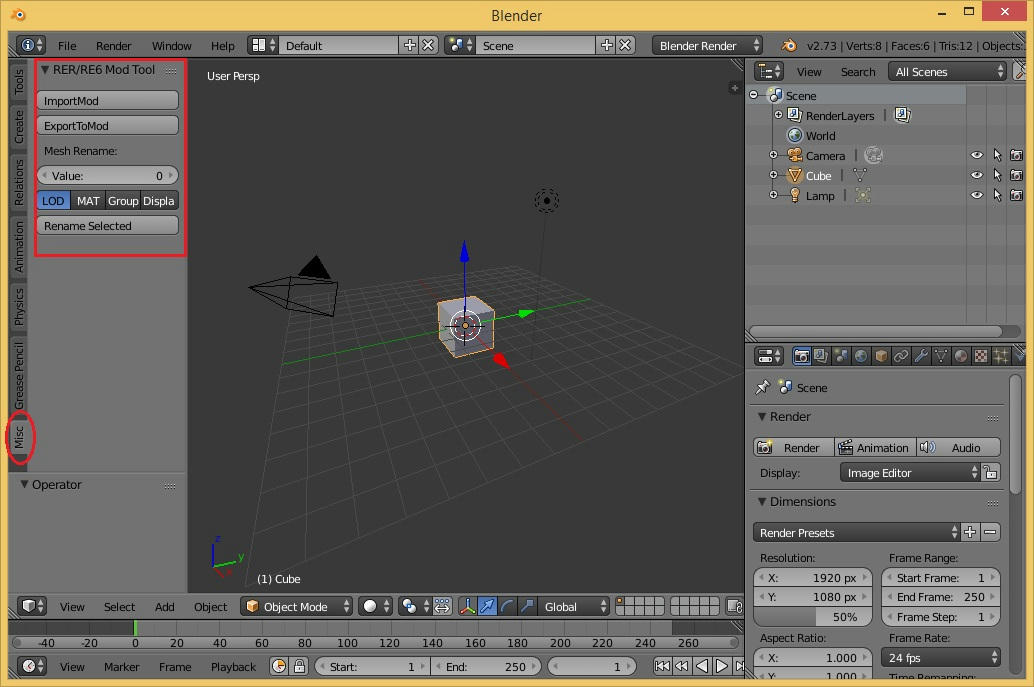Image resolution: width=1034 pixels, height=687 pixels.
Task: Open the Scene properties tab icon
Action: click(841, 356)
